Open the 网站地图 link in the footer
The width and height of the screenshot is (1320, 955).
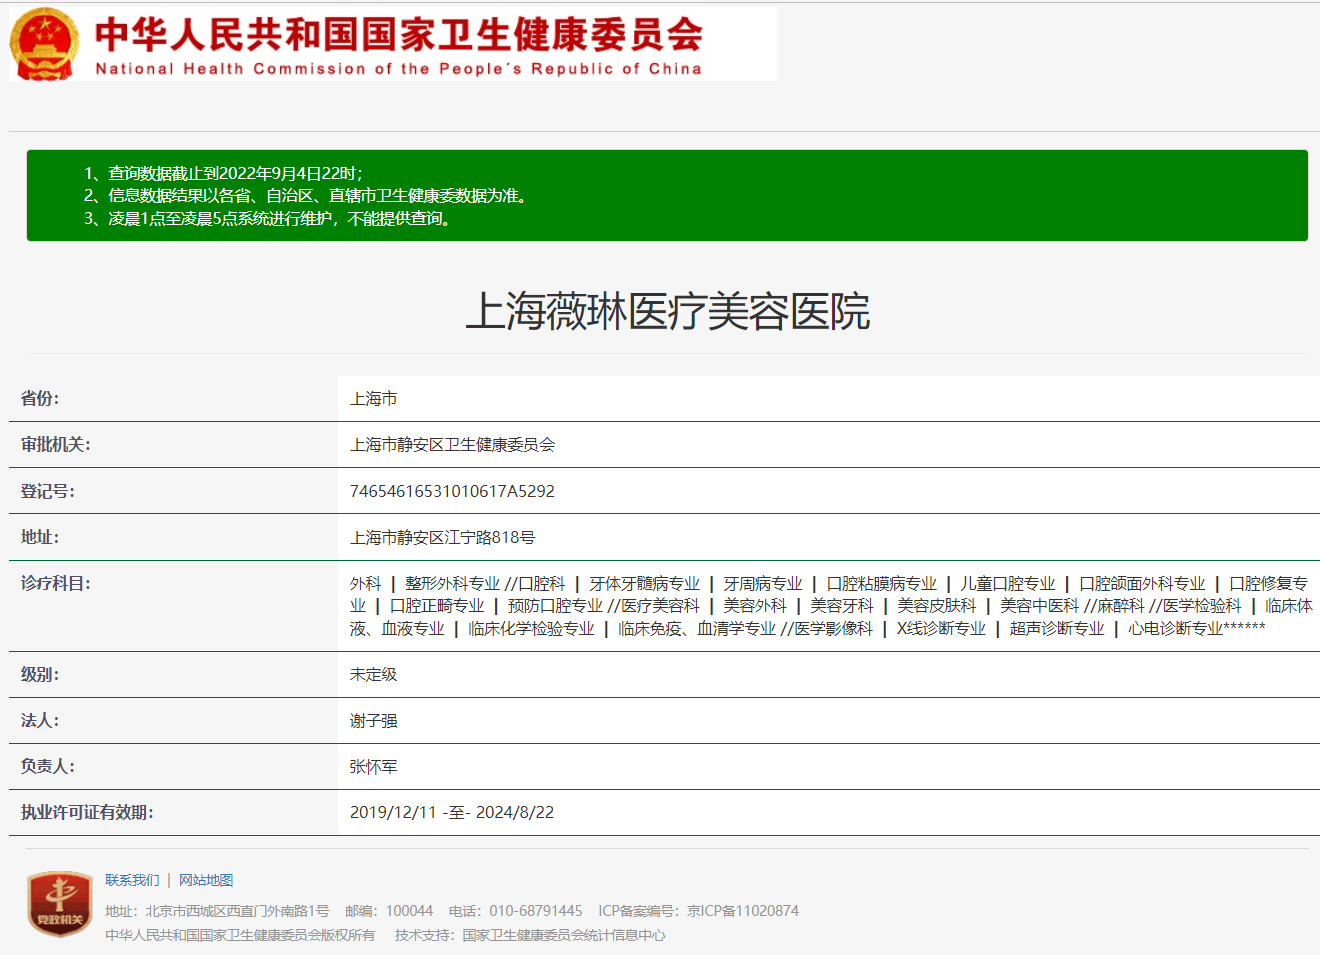(206, 880)
